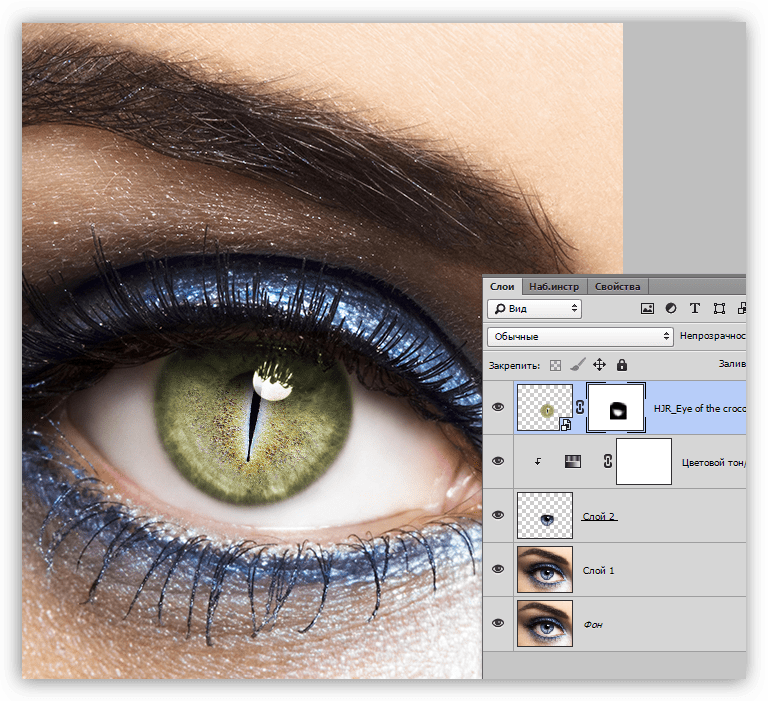Open the Вид layer filter dropdown

point(534,309)
